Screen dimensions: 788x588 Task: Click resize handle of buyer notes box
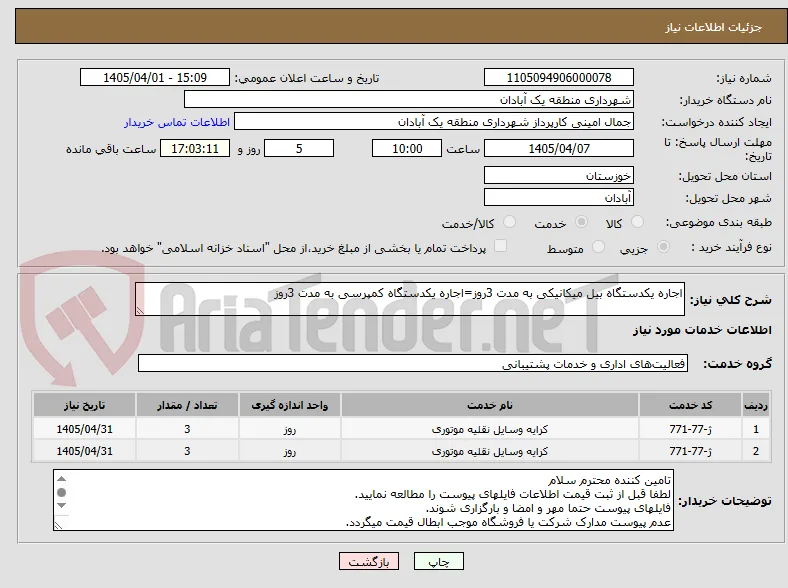pos(58,525)
